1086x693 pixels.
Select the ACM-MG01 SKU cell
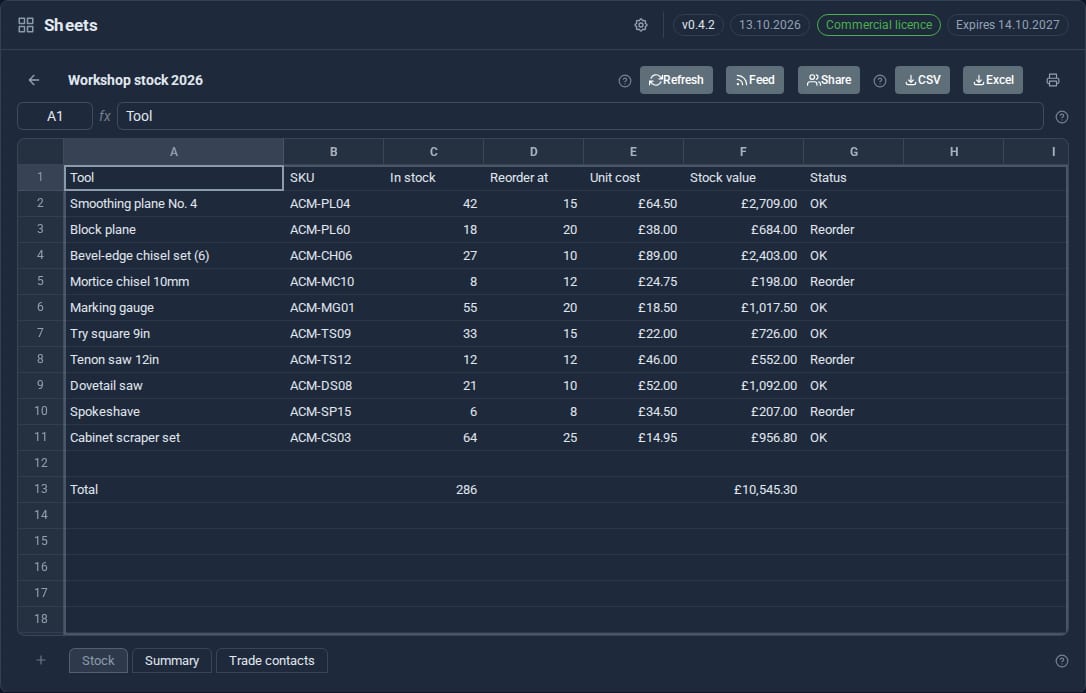coord(334,307)
